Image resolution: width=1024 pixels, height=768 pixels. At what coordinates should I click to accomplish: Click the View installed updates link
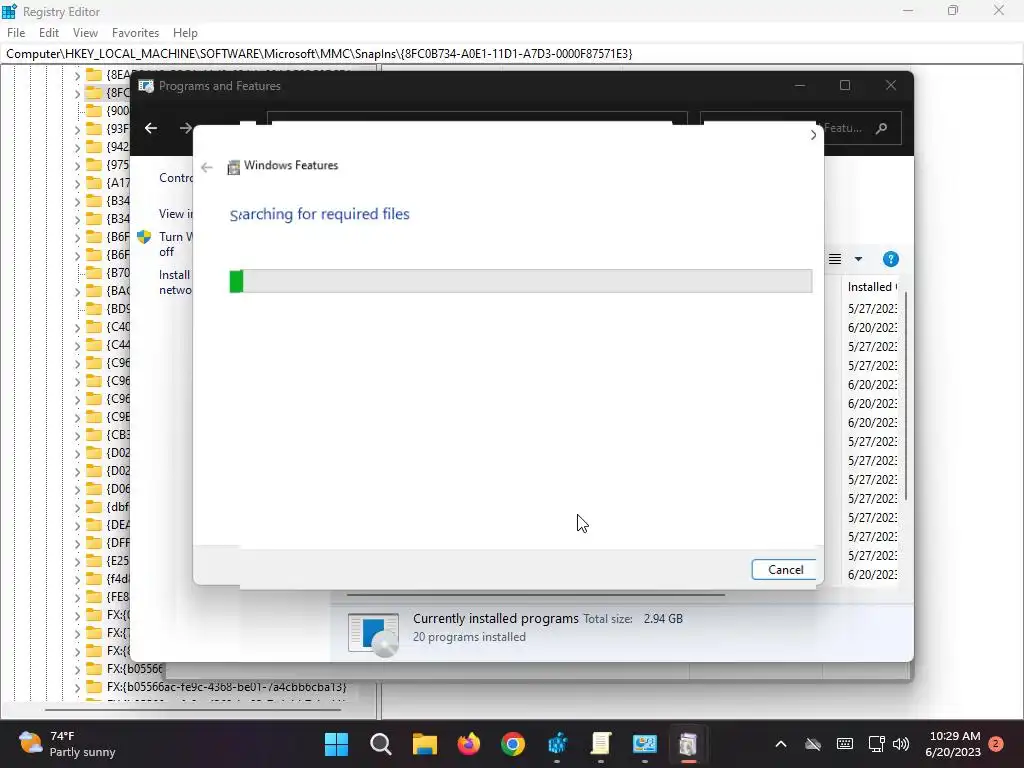[176, 214]
